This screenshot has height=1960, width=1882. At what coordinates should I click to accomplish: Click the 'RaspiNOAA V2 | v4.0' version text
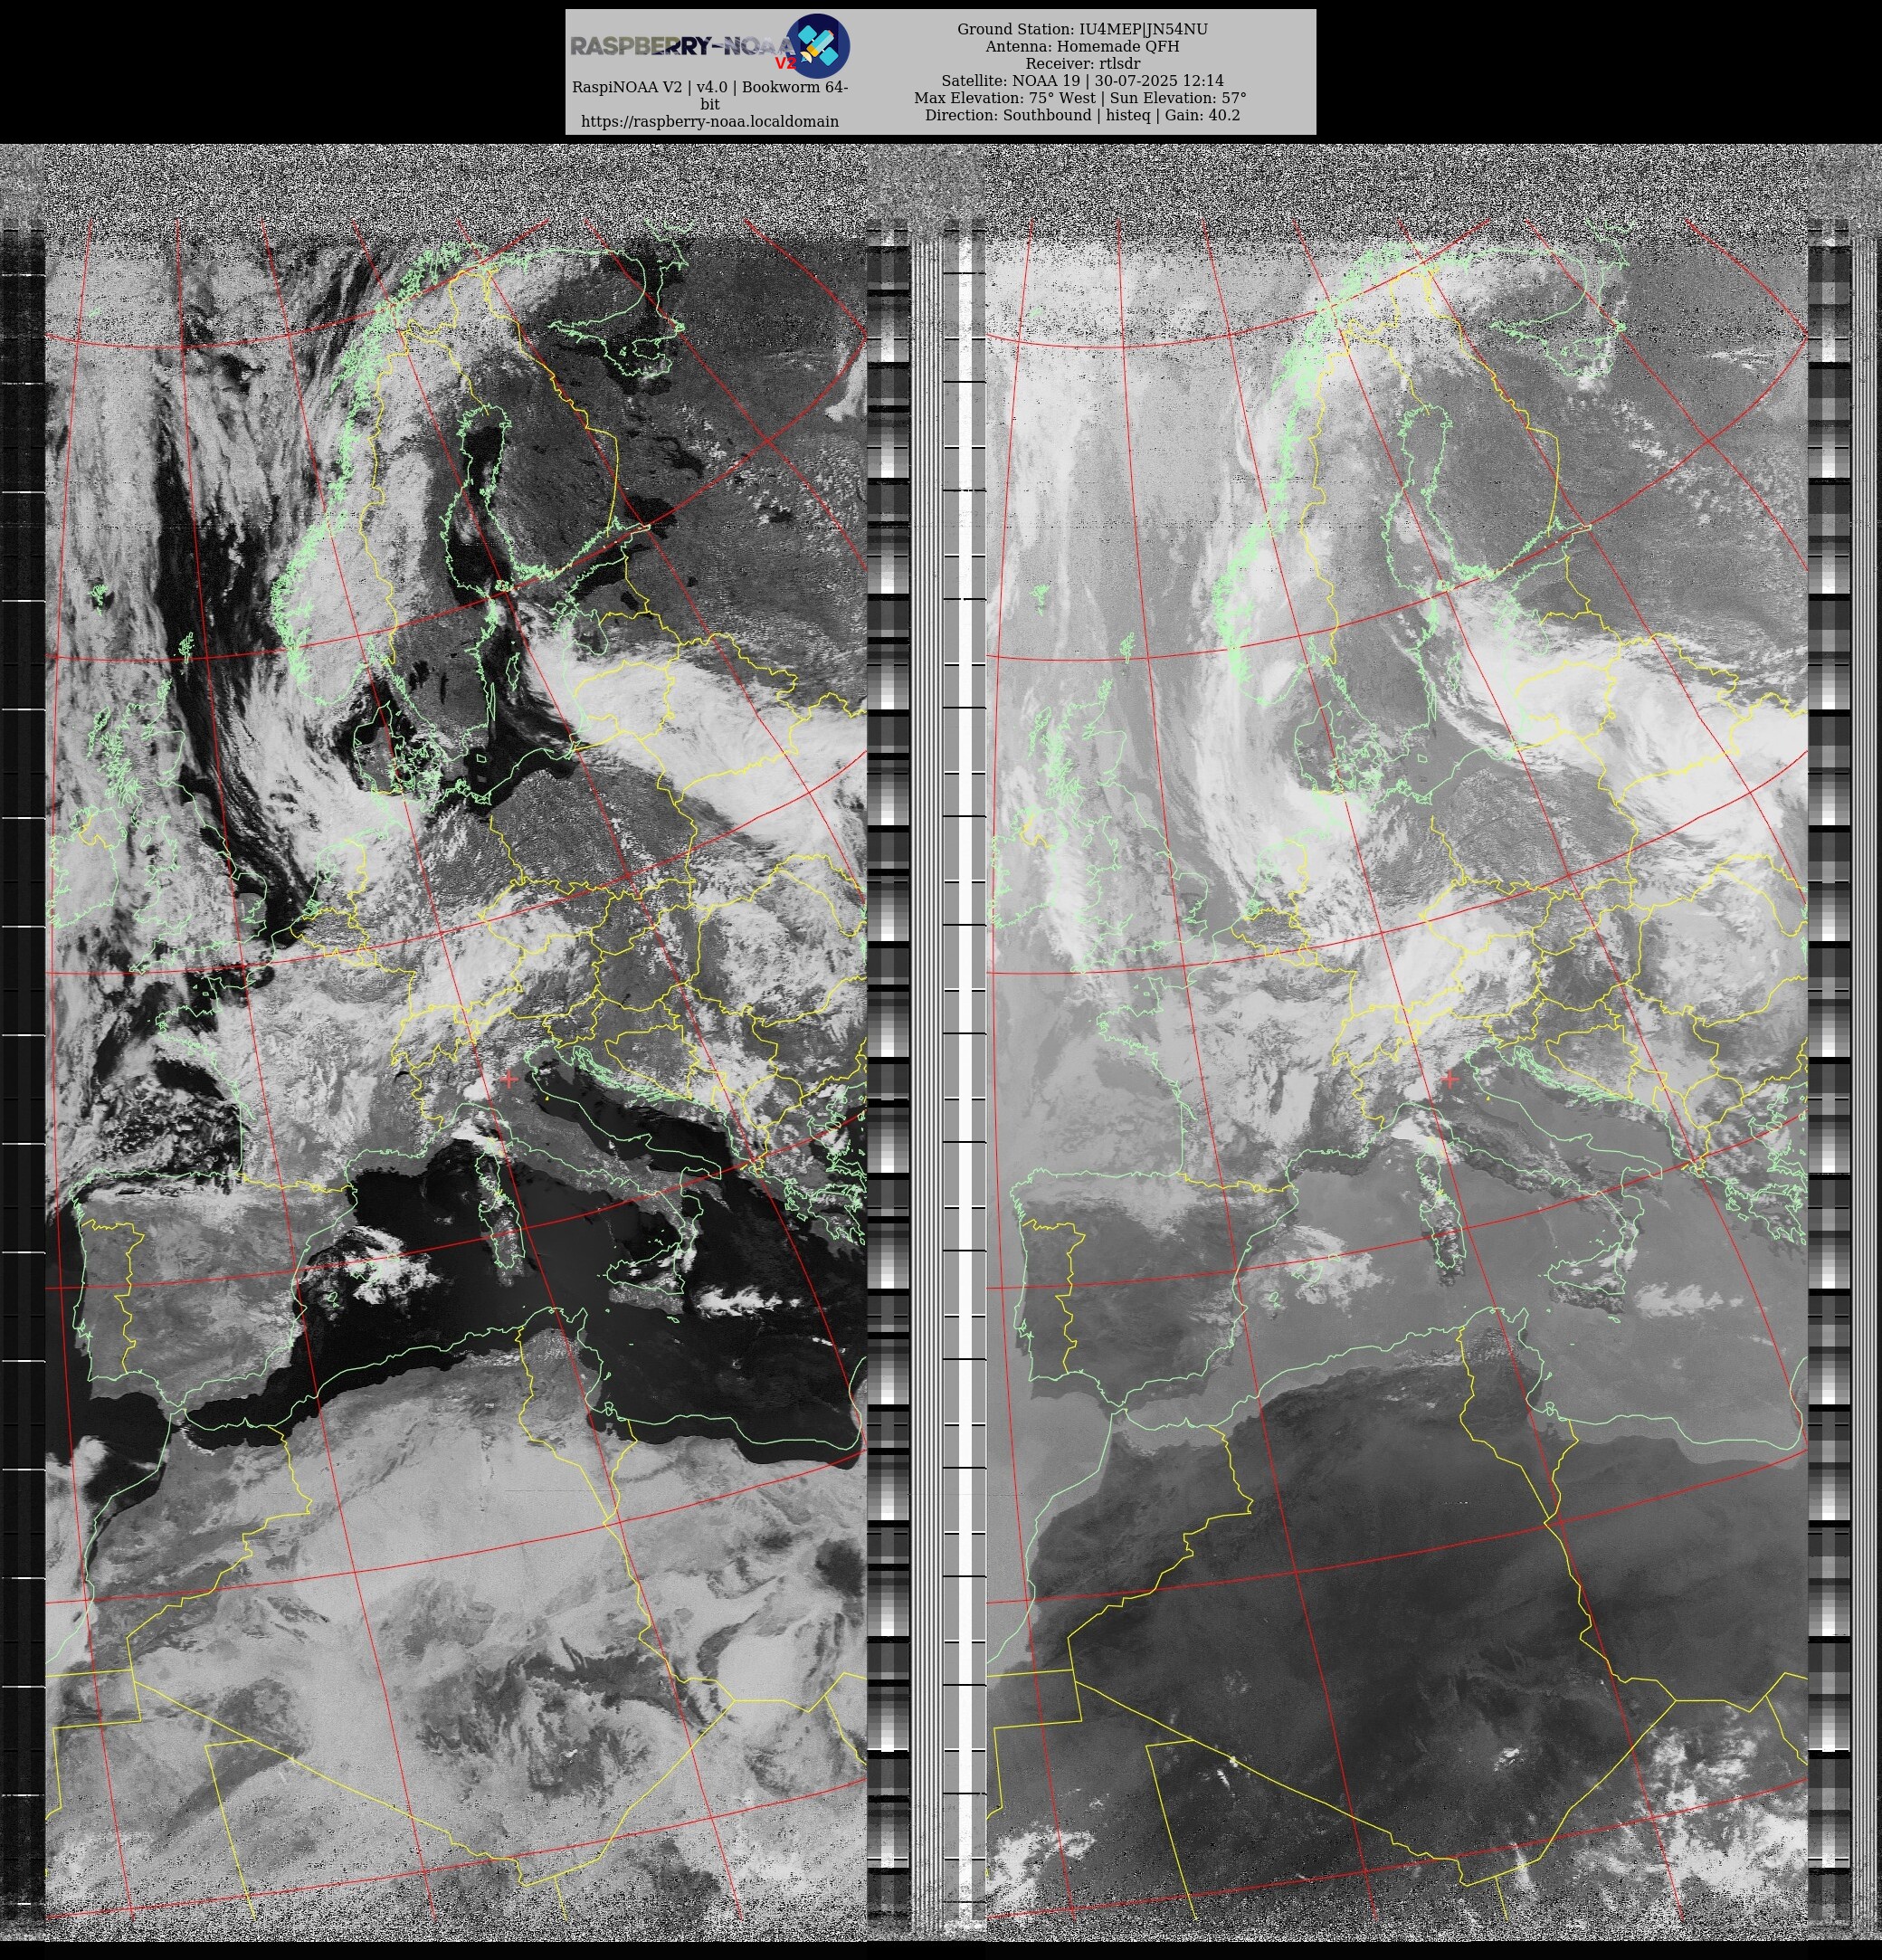710,95
